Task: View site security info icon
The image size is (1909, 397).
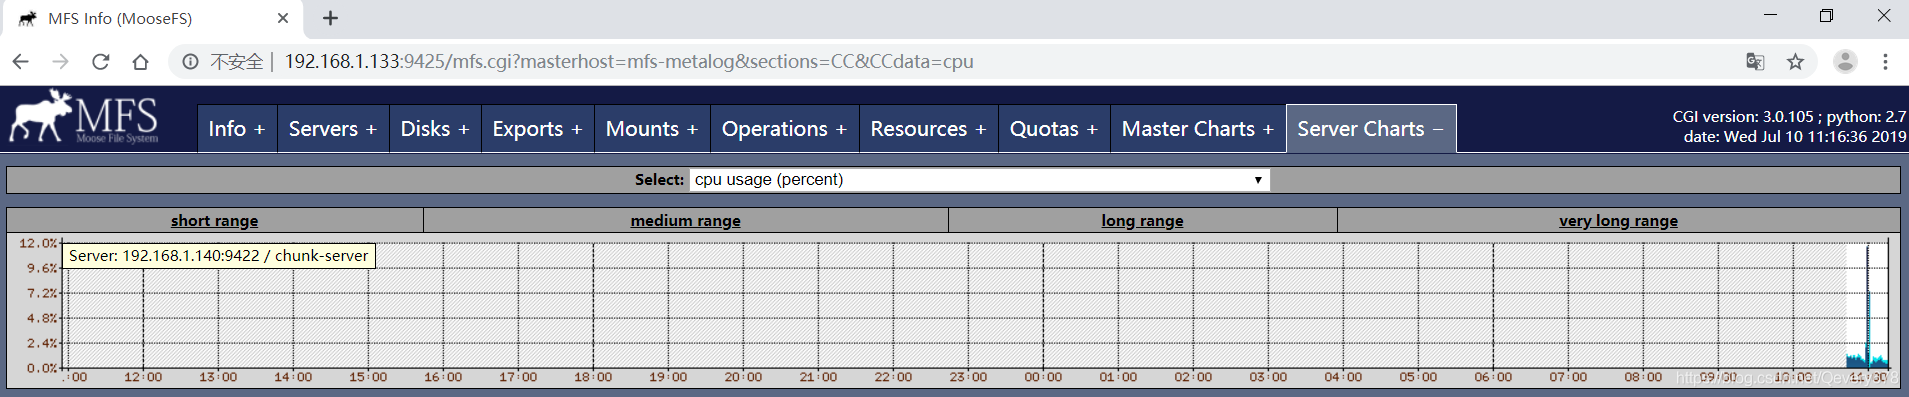Action: (190, 62)
